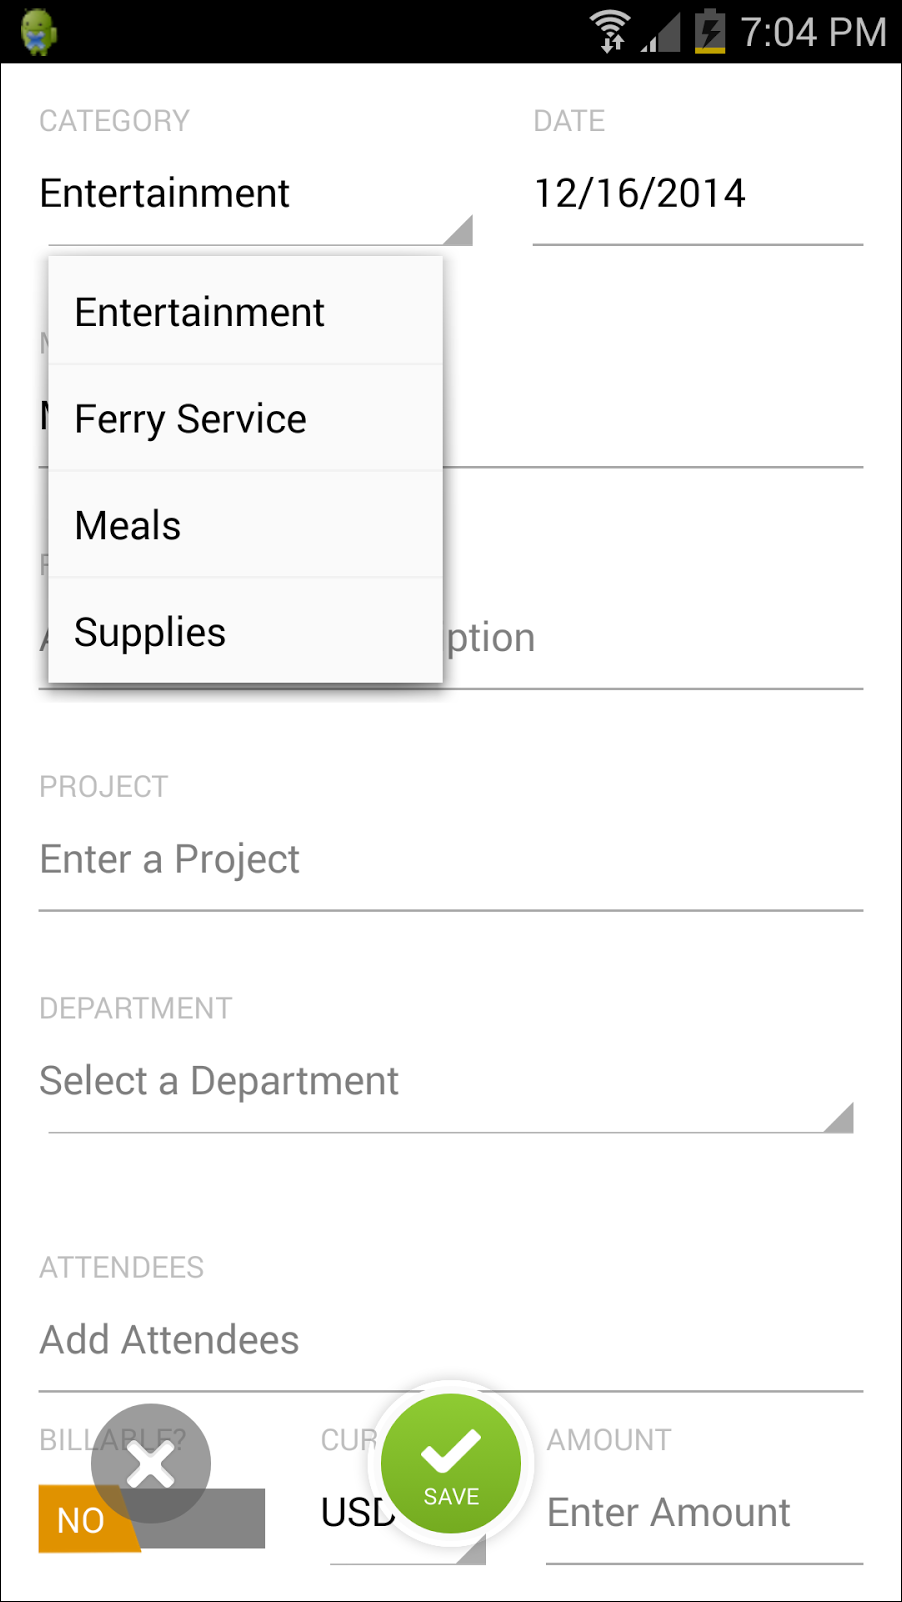This screenshot has width=902, height=1602.
Task: Tap the Android debug icon in status bar
Action: 38,31
